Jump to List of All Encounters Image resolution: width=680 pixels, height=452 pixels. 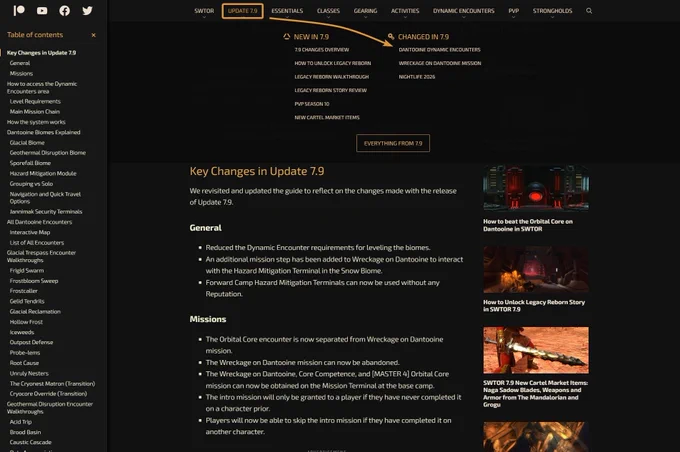37,243
